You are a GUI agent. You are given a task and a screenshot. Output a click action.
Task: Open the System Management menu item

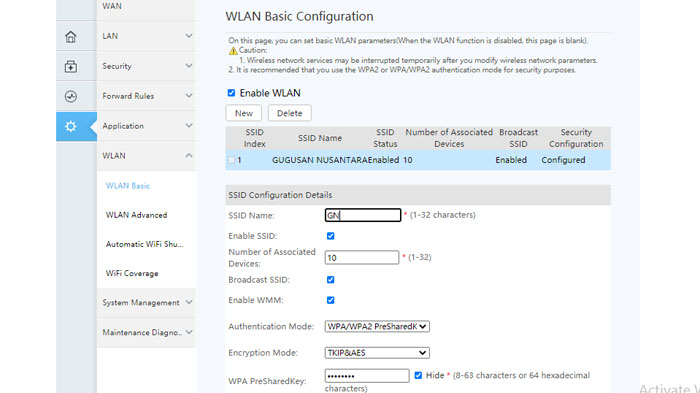pos(141,303)
